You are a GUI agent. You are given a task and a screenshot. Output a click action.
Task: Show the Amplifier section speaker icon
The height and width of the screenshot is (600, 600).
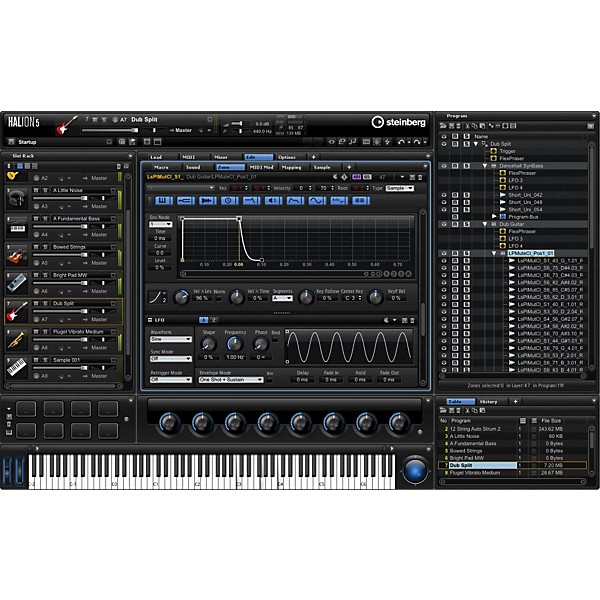pos(273,200)
